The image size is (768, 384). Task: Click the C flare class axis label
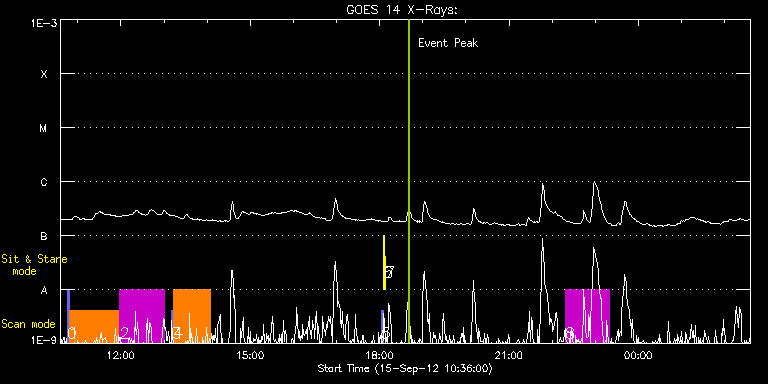(x=44, y=182)
